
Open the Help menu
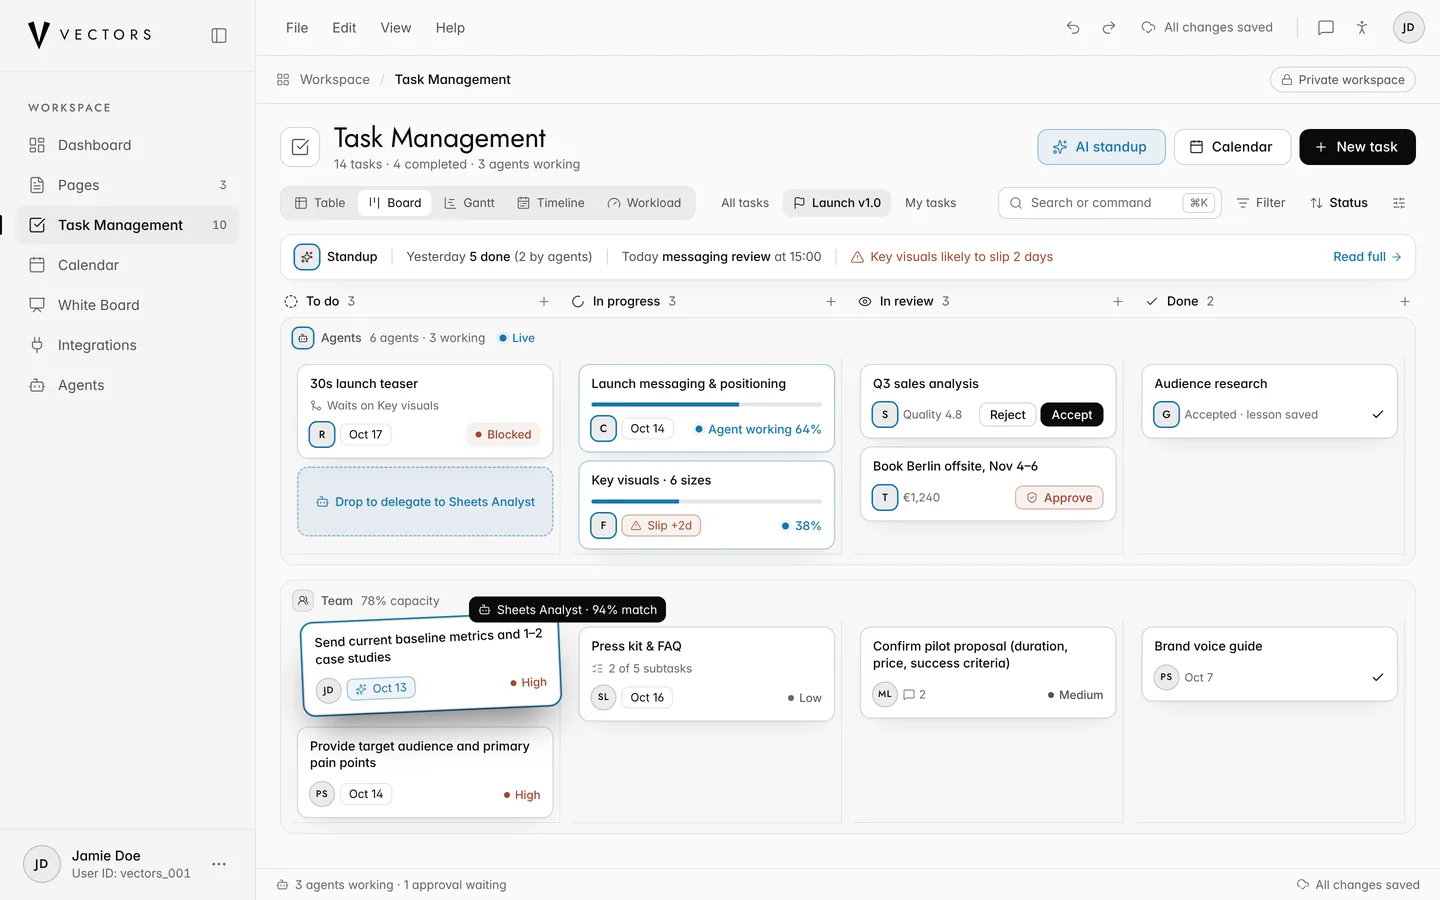(x=450, y=28)
